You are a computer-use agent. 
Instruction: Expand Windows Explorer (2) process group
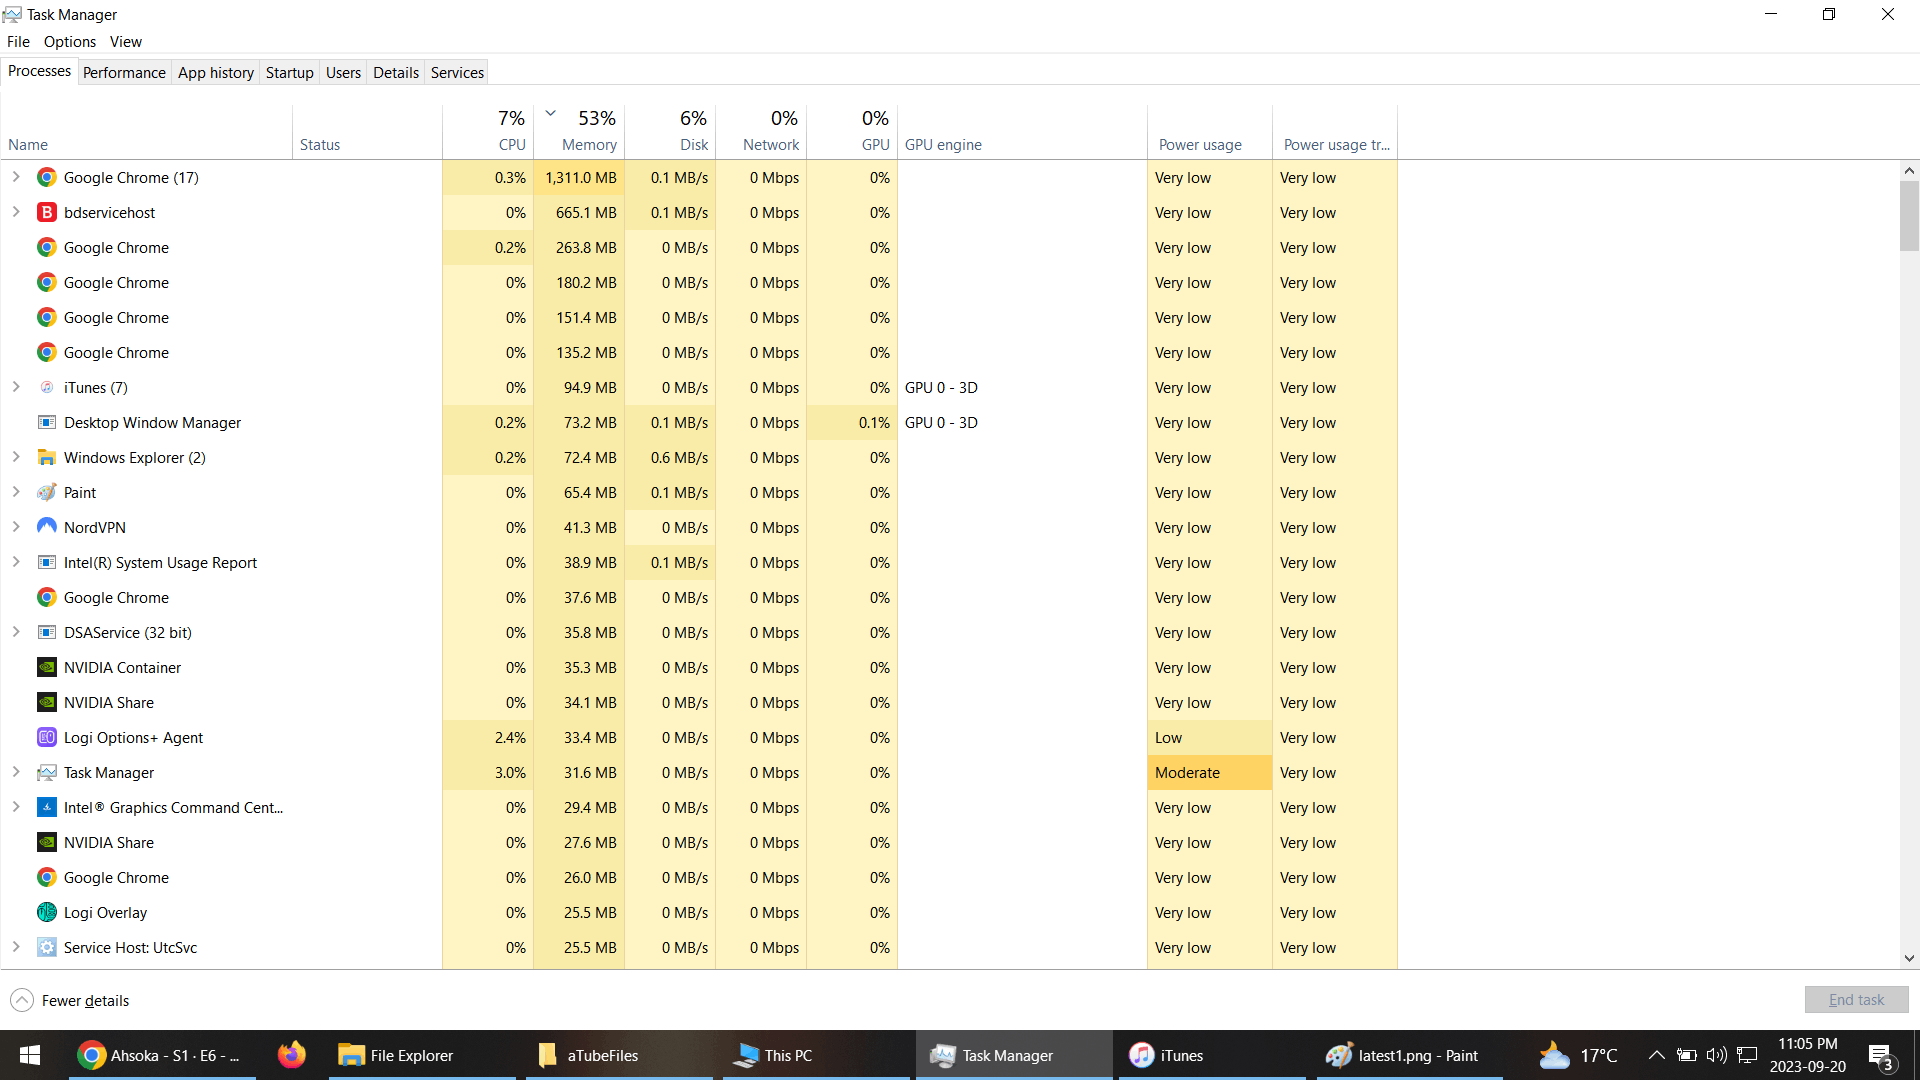[x=16, y=457]
